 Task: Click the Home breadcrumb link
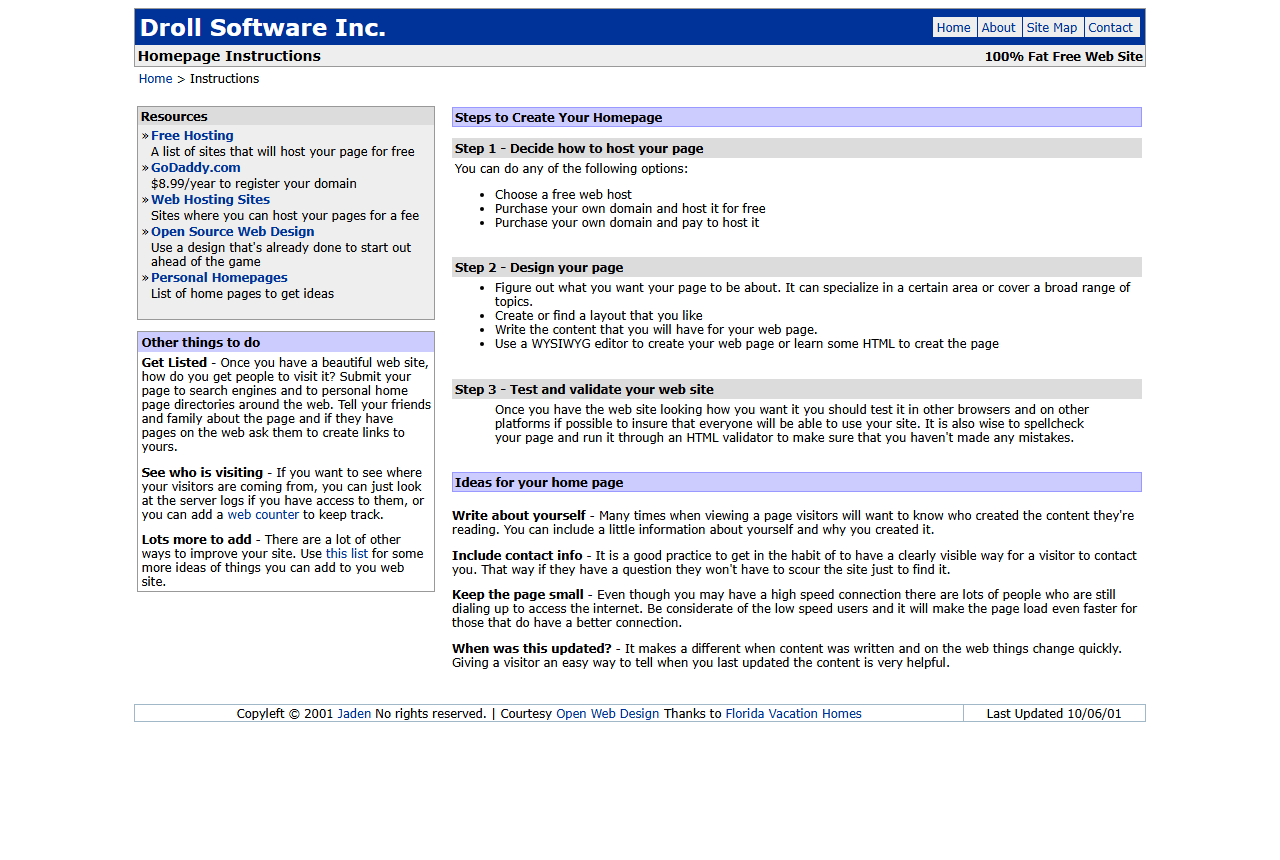(x=156, y=79)
